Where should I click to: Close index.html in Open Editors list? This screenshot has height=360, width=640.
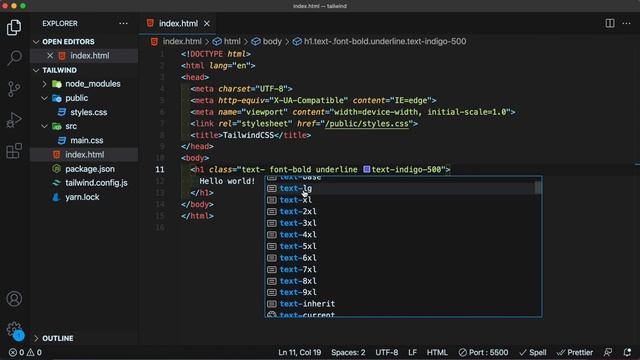point(50,56)
